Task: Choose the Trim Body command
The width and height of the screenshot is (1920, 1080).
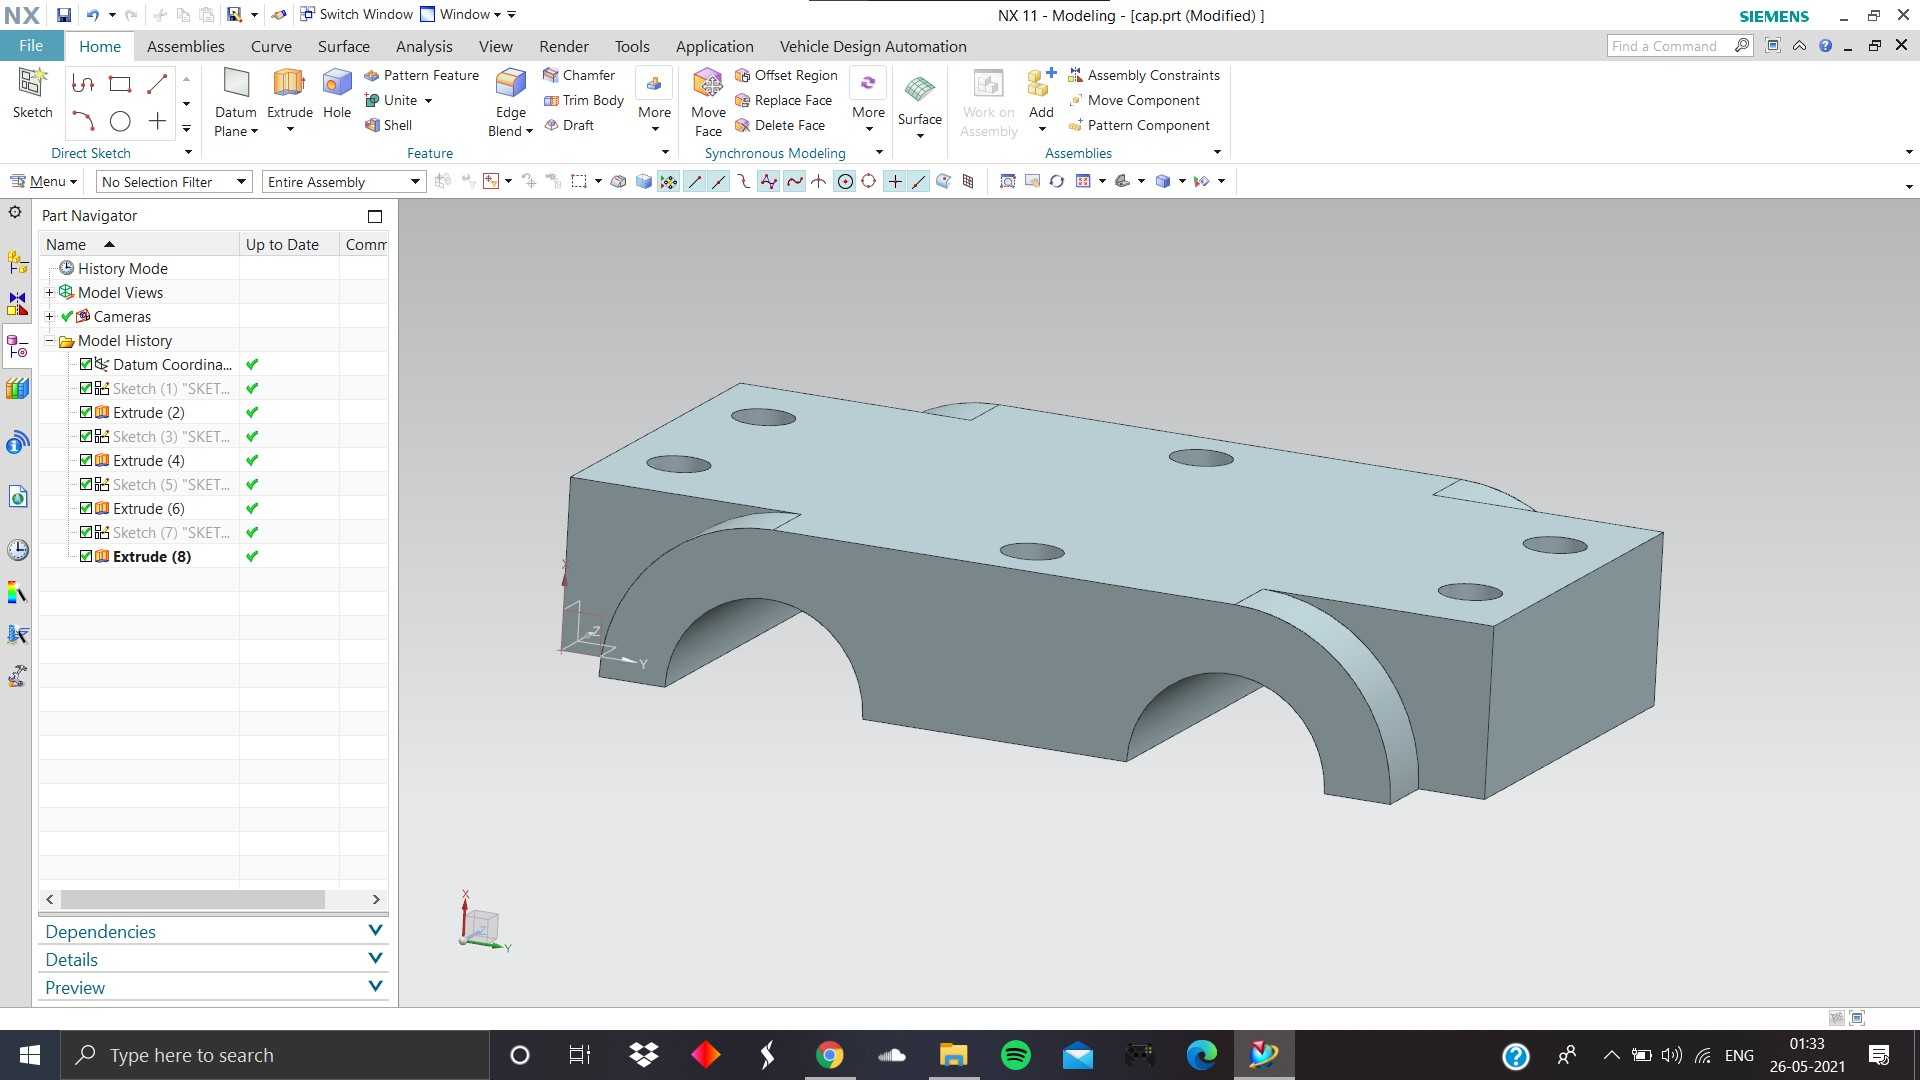Action: click(x=584, y=100)
